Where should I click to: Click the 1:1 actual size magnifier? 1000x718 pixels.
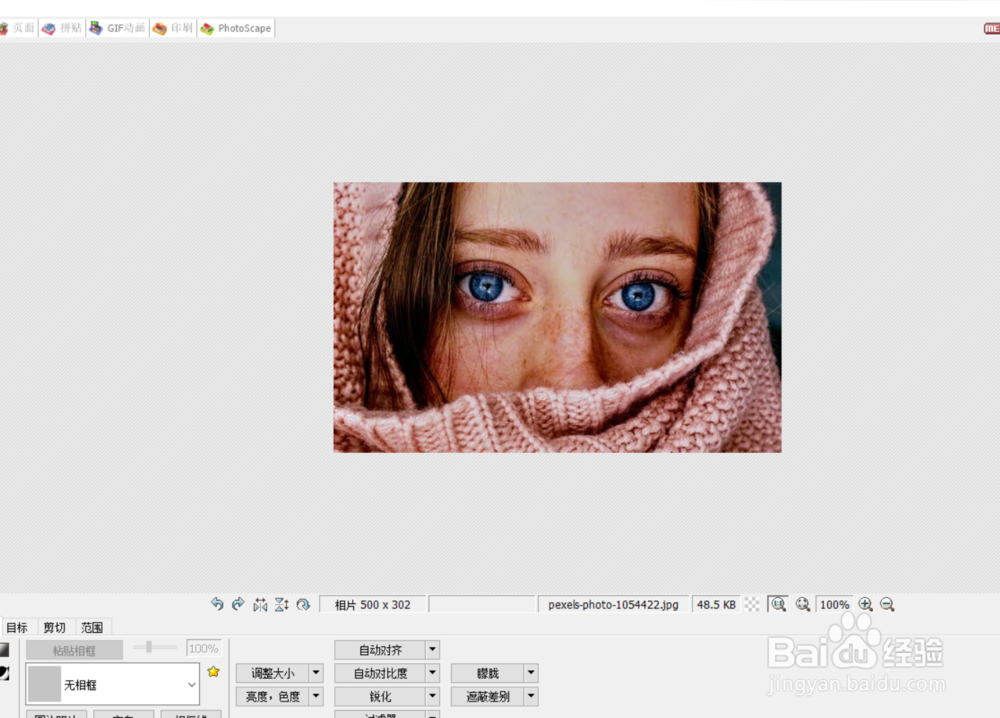778,604
